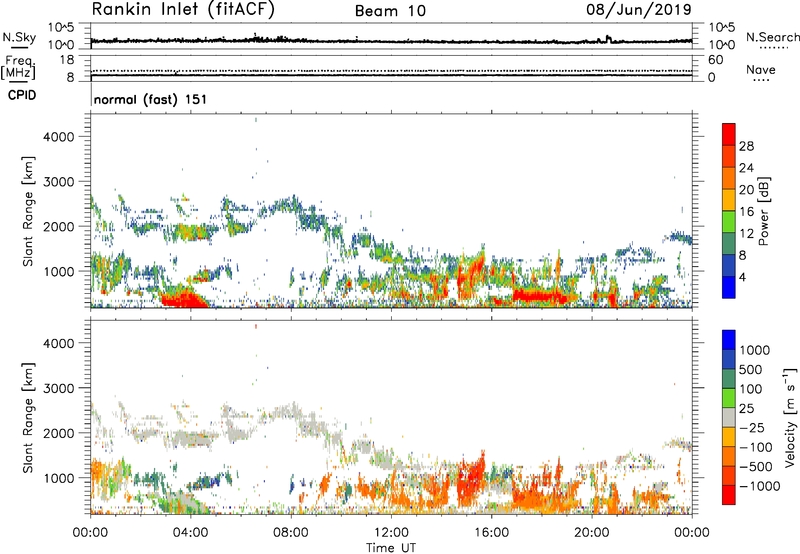Click the "25" label on Velocity colorbar
This screenshot has height=554, width=800.
[747, 409]
